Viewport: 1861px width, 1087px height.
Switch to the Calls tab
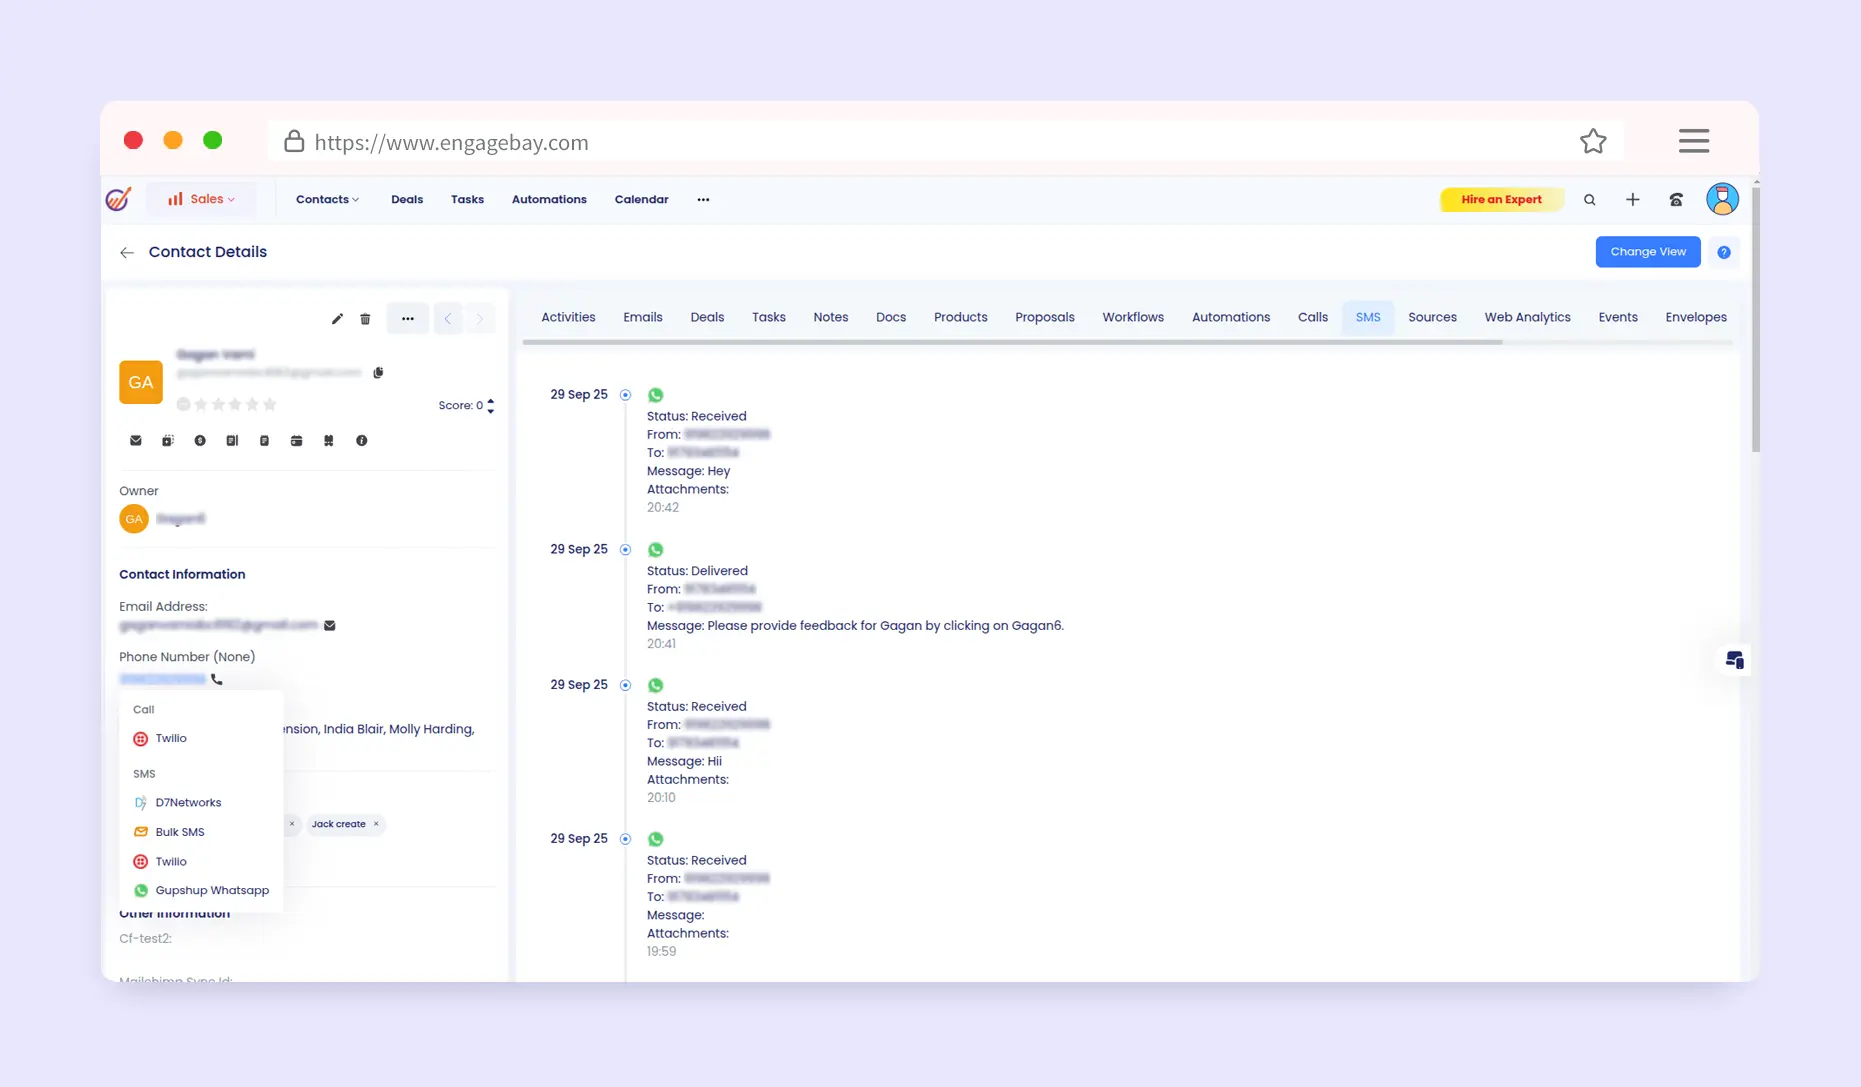click(1312, 317)
